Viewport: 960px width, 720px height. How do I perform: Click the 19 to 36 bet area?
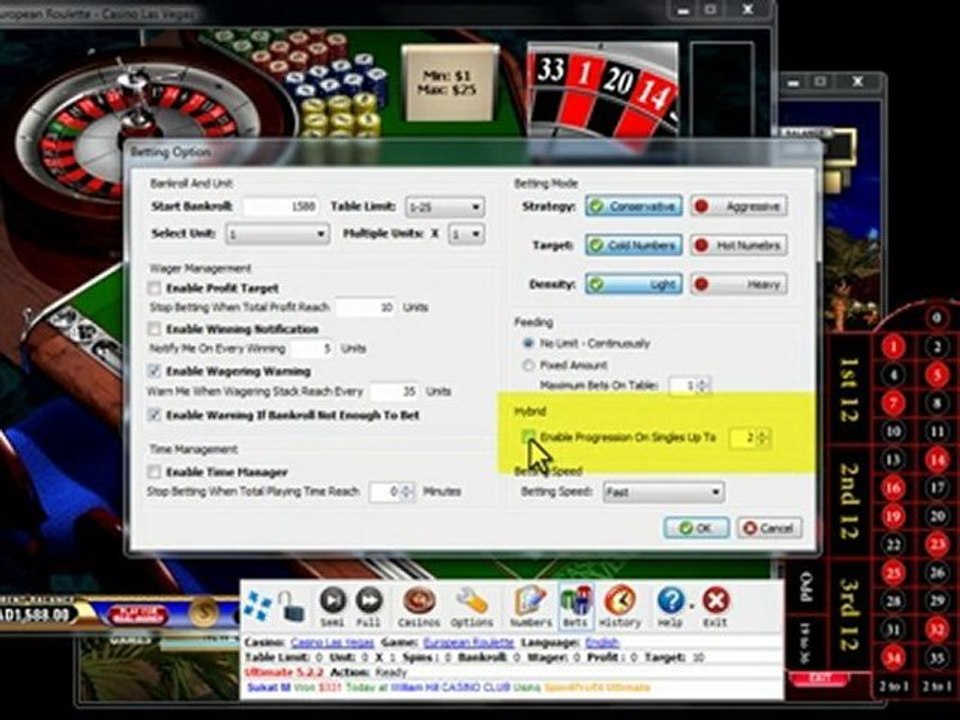coord(806,641)
